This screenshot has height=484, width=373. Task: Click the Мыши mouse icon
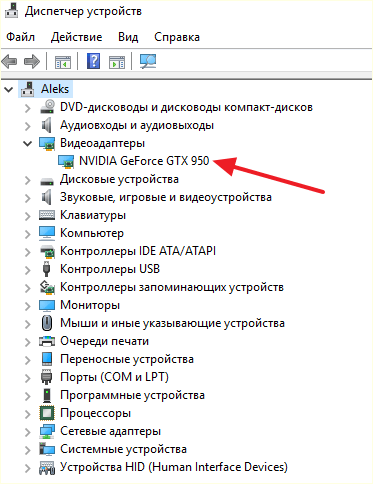pos(47,323)
